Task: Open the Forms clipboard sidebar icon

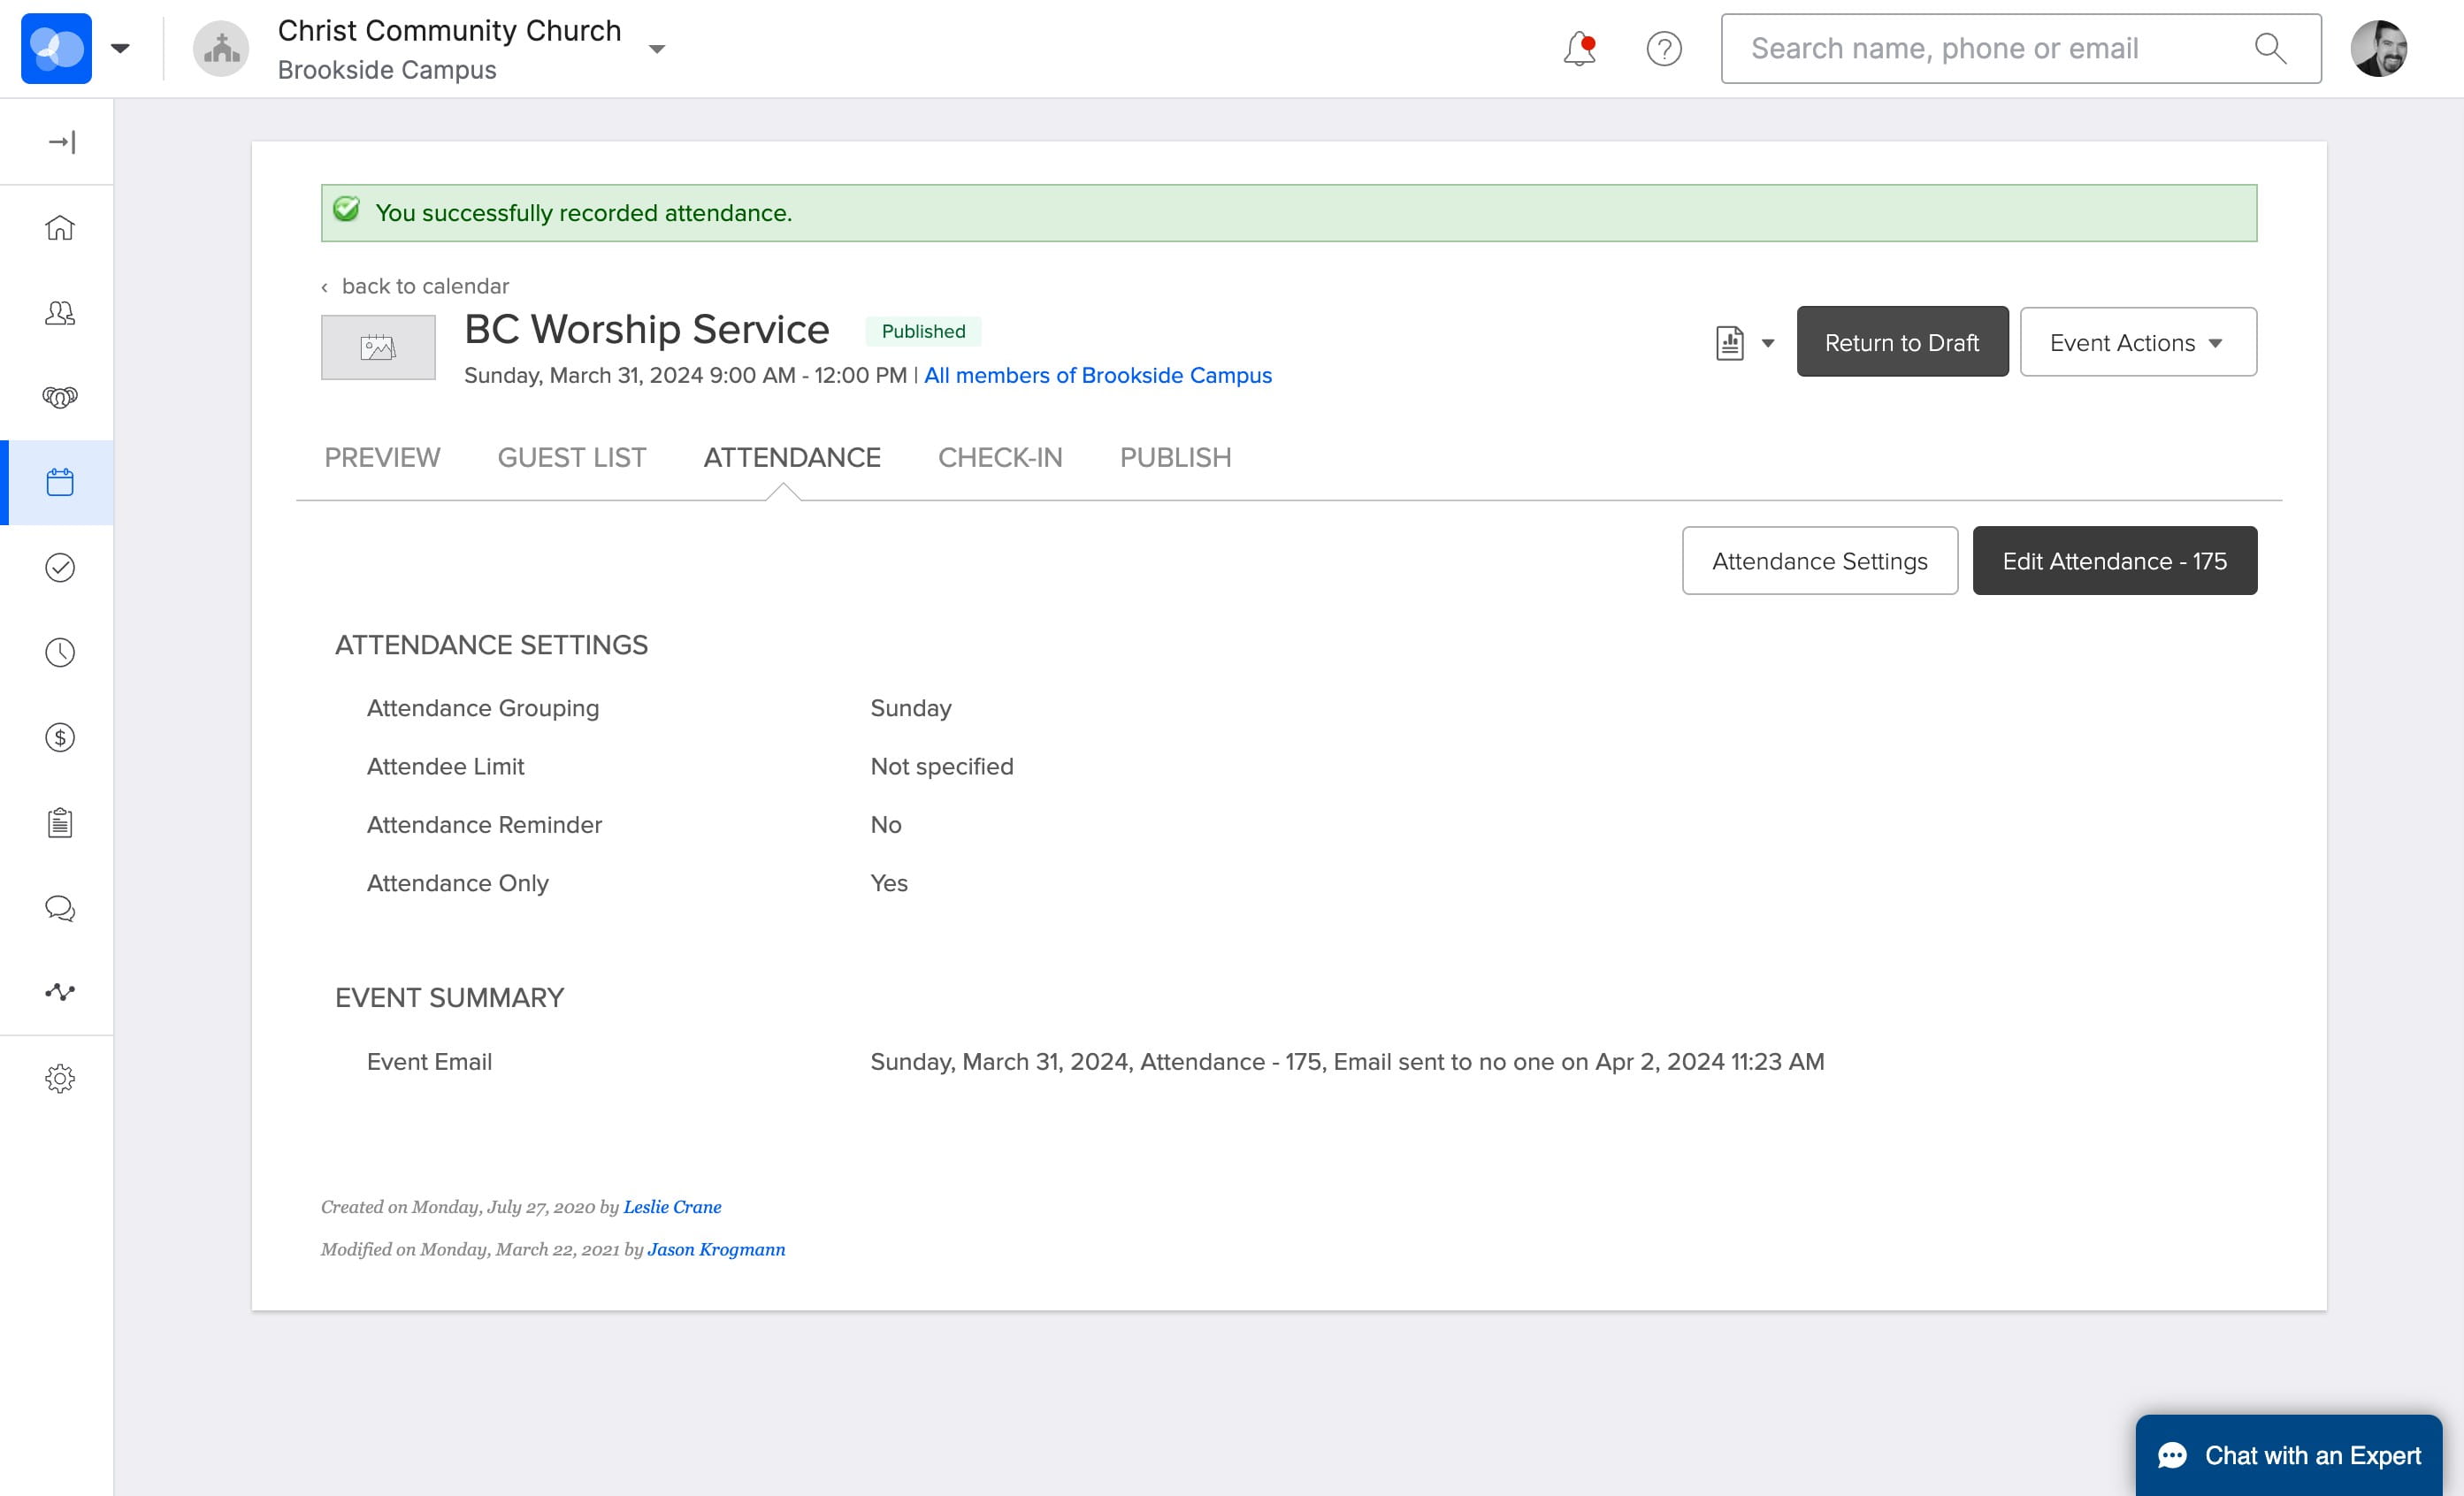Action: point(60,823)
